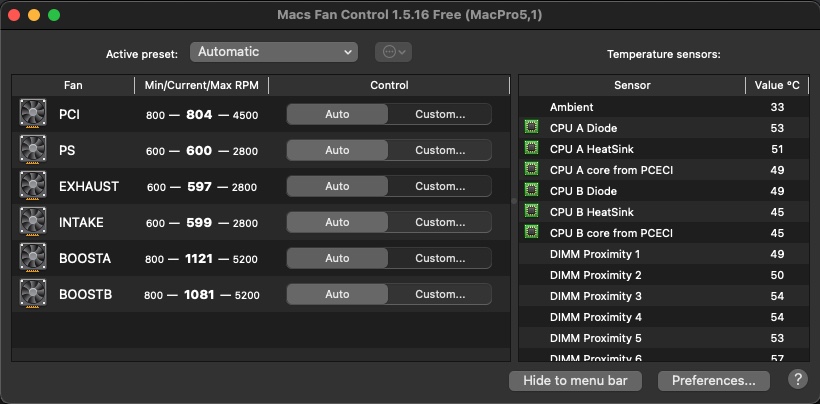Click the help question mark button
The height and width of the screenshot is (404, 820).
pos(797,379)
